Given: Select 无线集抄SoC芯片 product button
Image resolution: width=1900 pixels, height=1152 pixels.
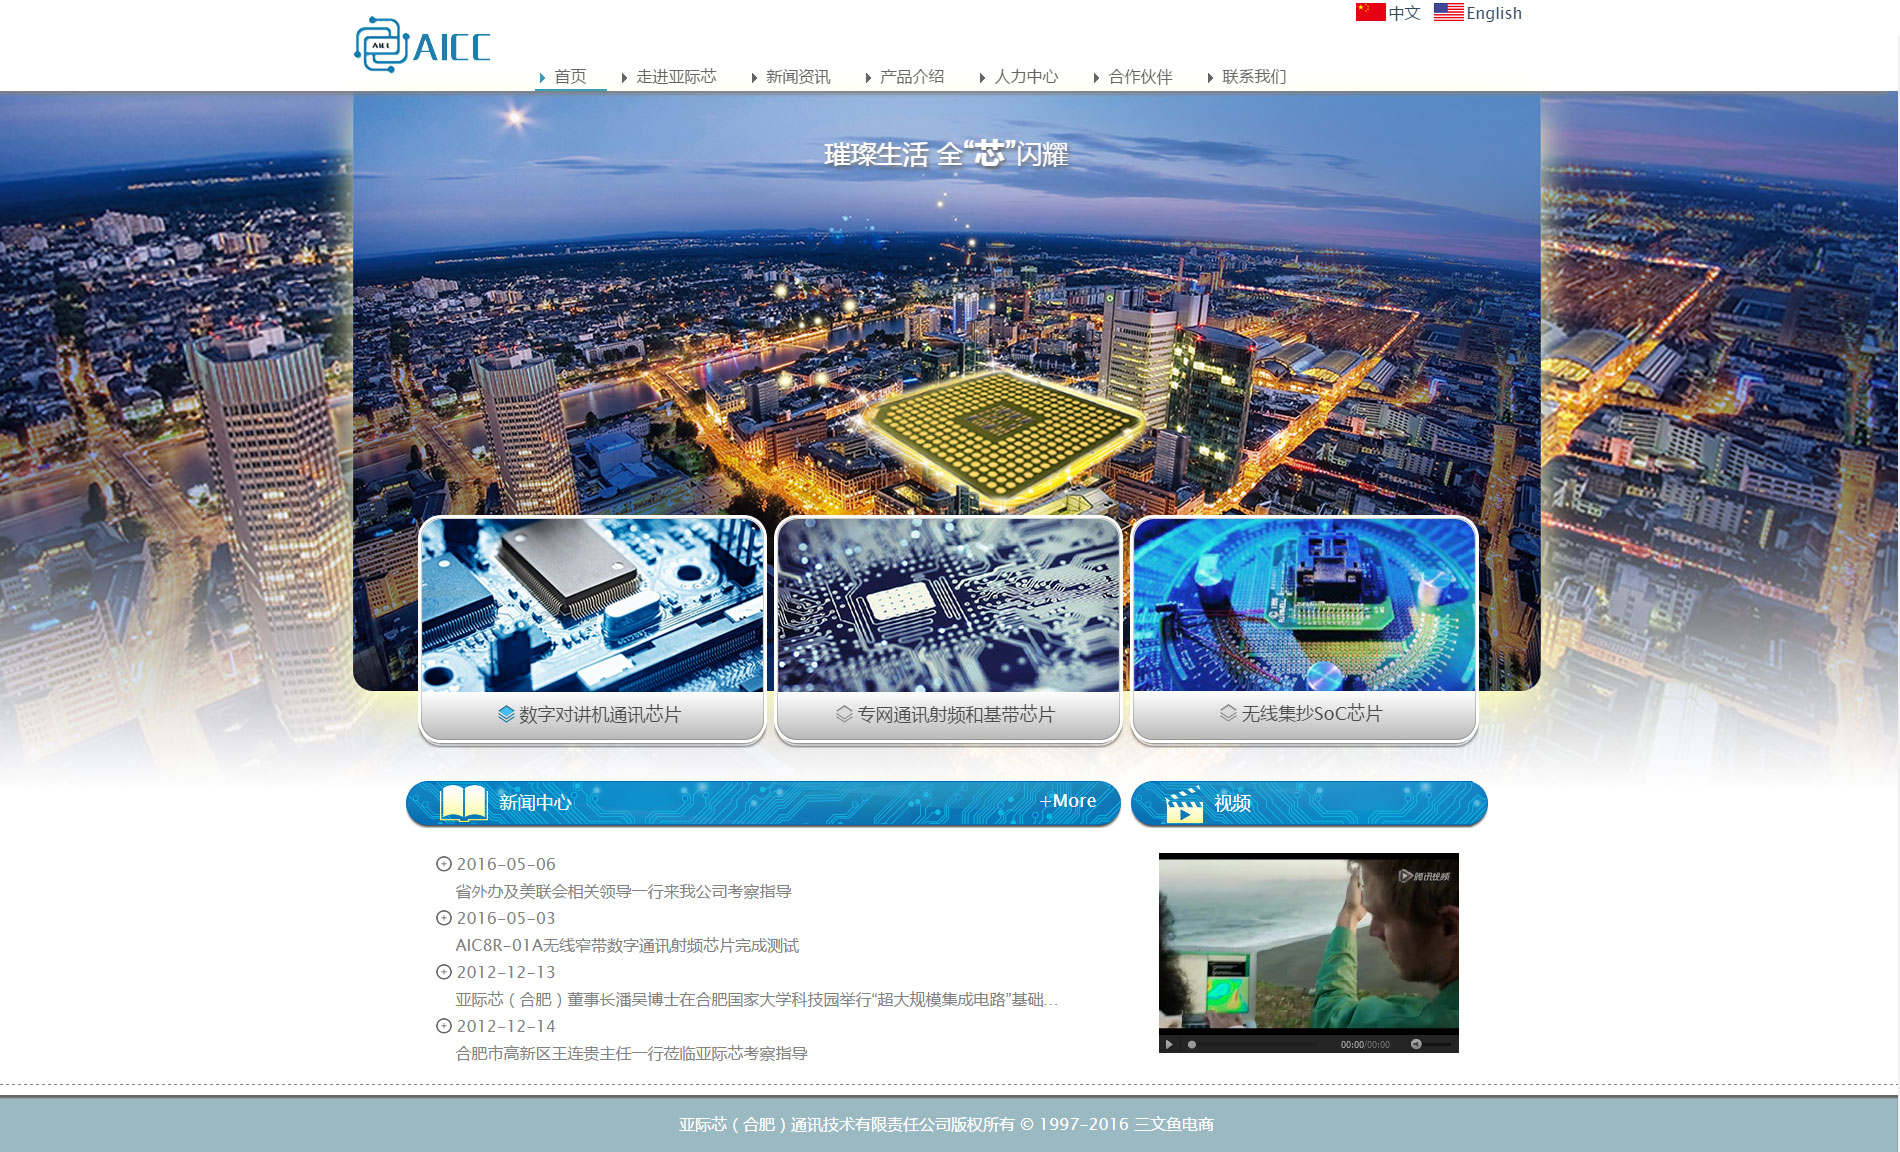Looking at the screenshot, I should click(1303, 714).
